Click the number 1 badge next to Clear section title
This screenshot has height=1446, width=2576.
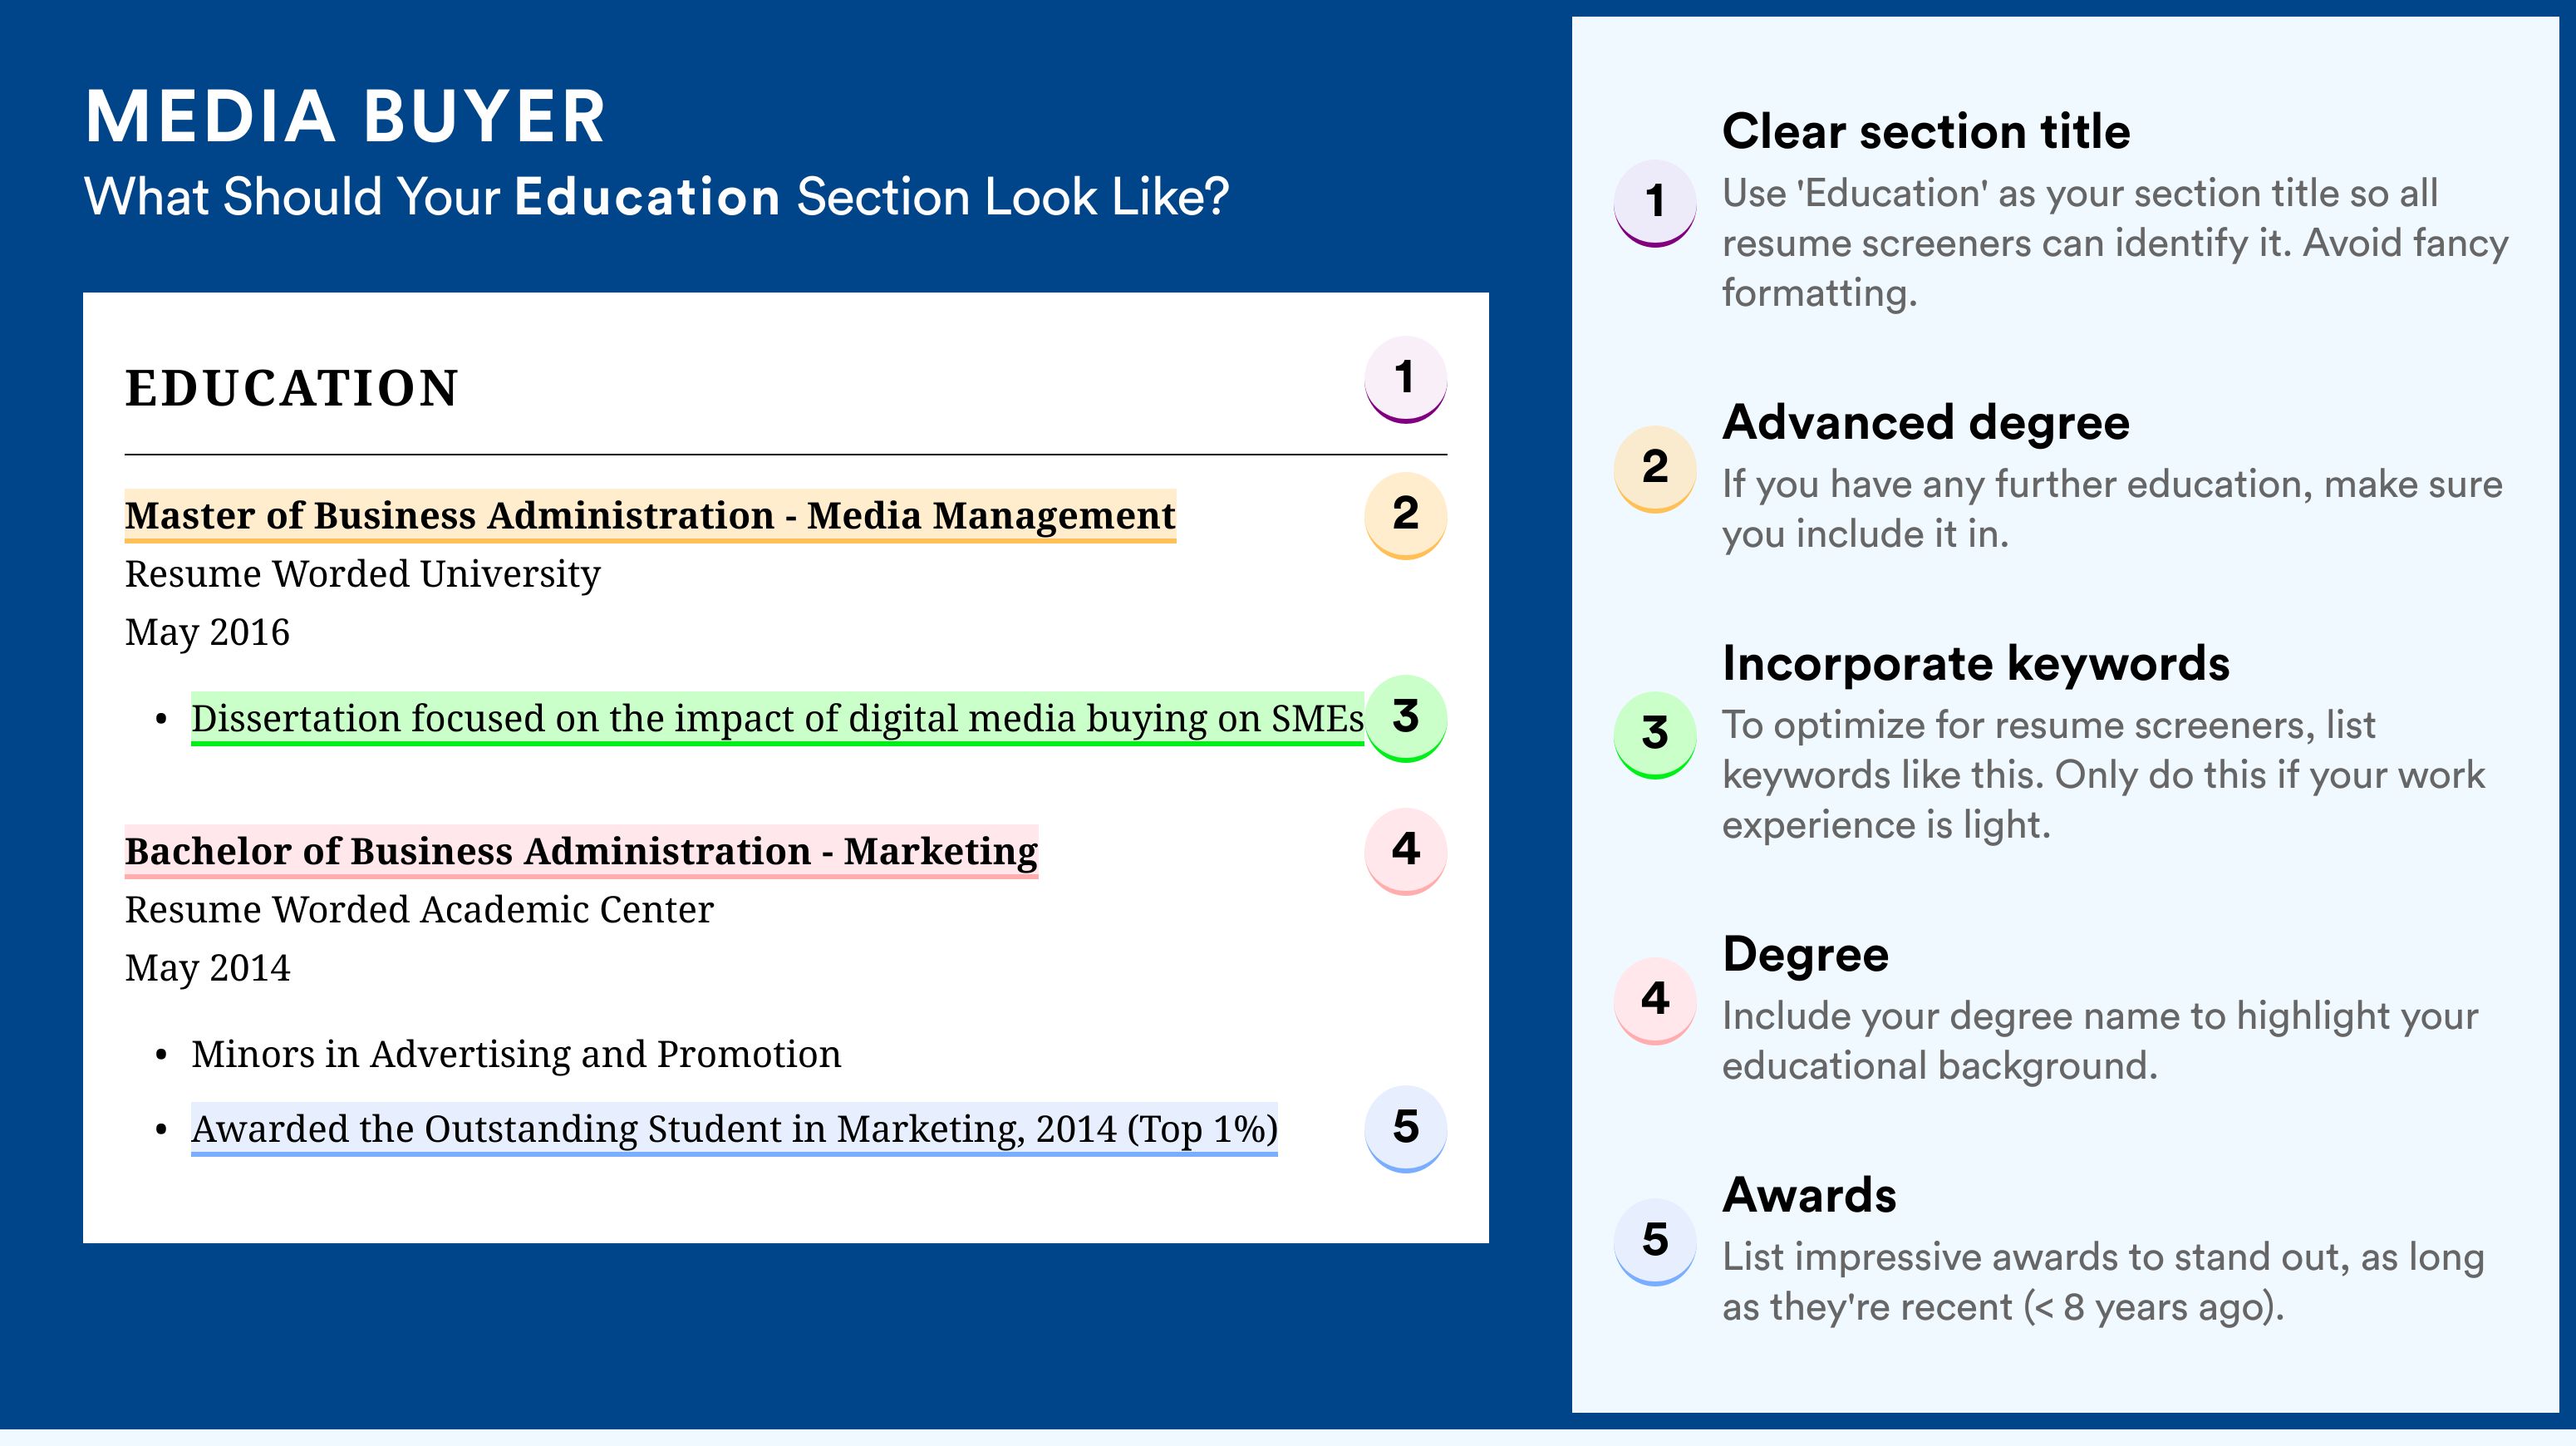1655,203
